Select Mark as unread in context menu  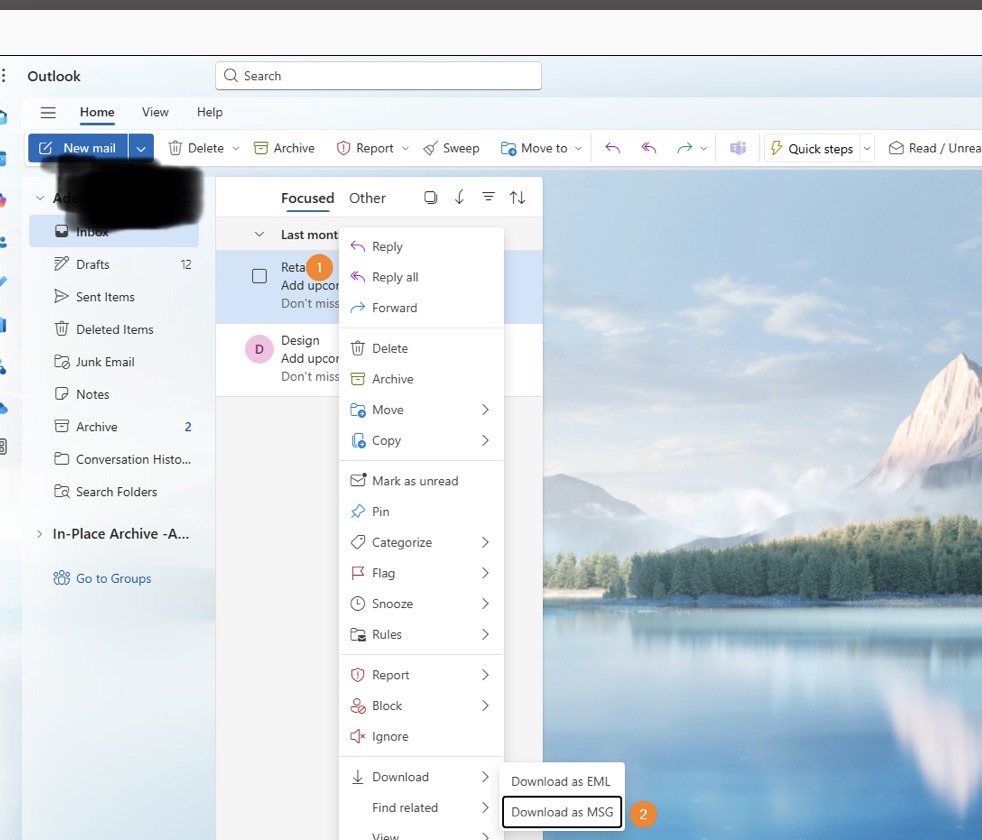click(x=421, y=481)
